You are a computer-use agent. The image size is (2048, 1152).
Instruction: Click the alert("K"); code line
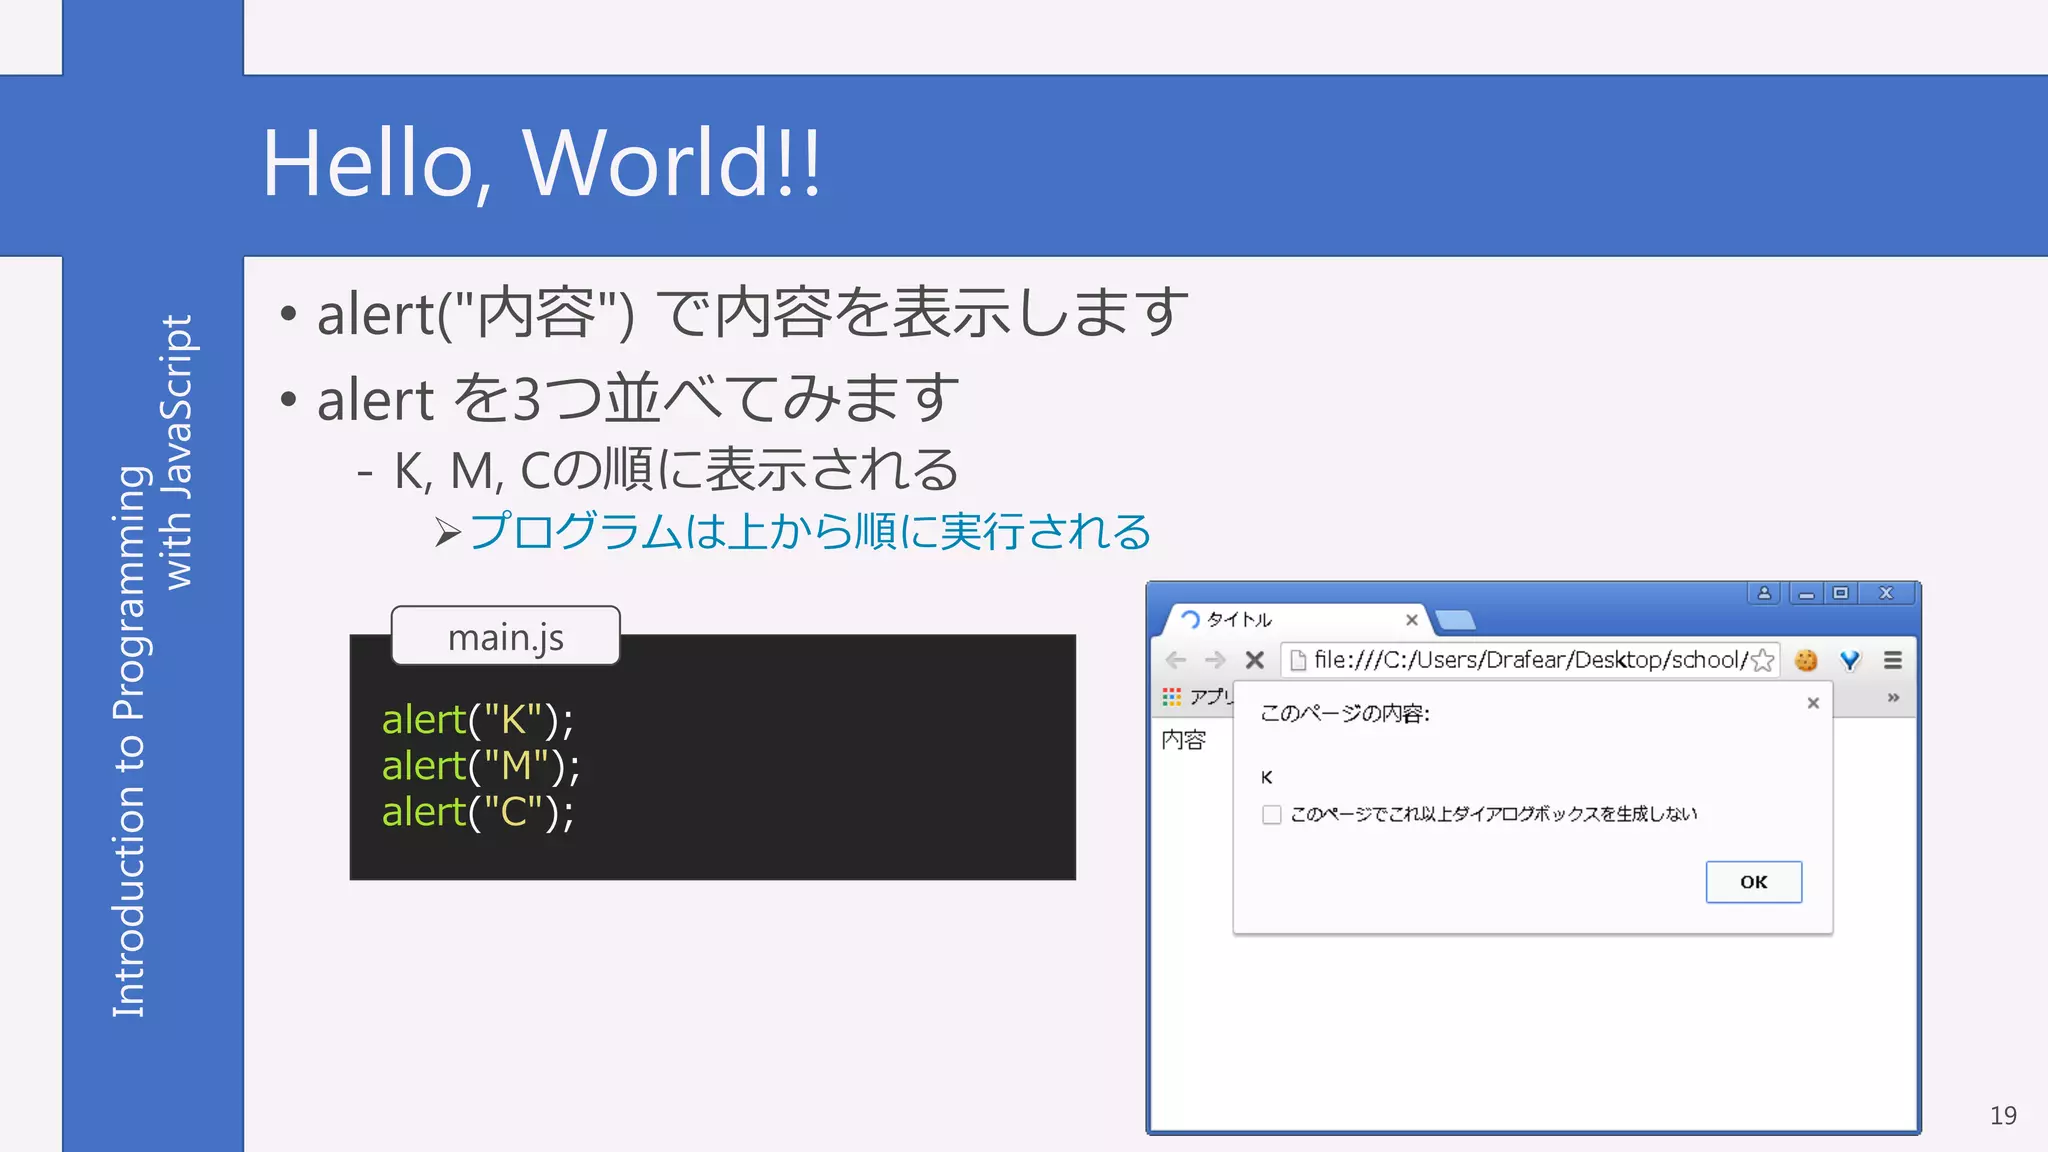(478, 719)
